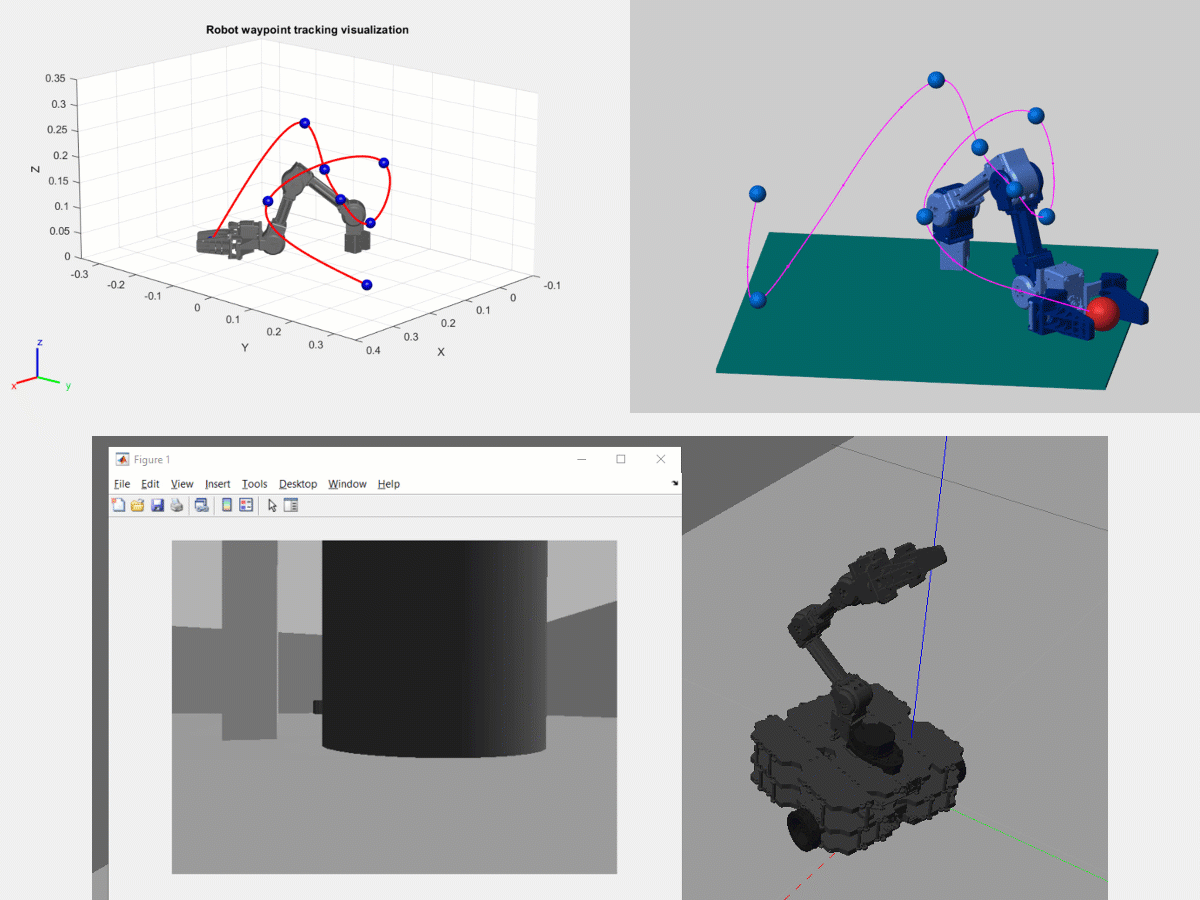1200x900 pixels.
Task: Select the Window menu
Action: coord(347,484)
